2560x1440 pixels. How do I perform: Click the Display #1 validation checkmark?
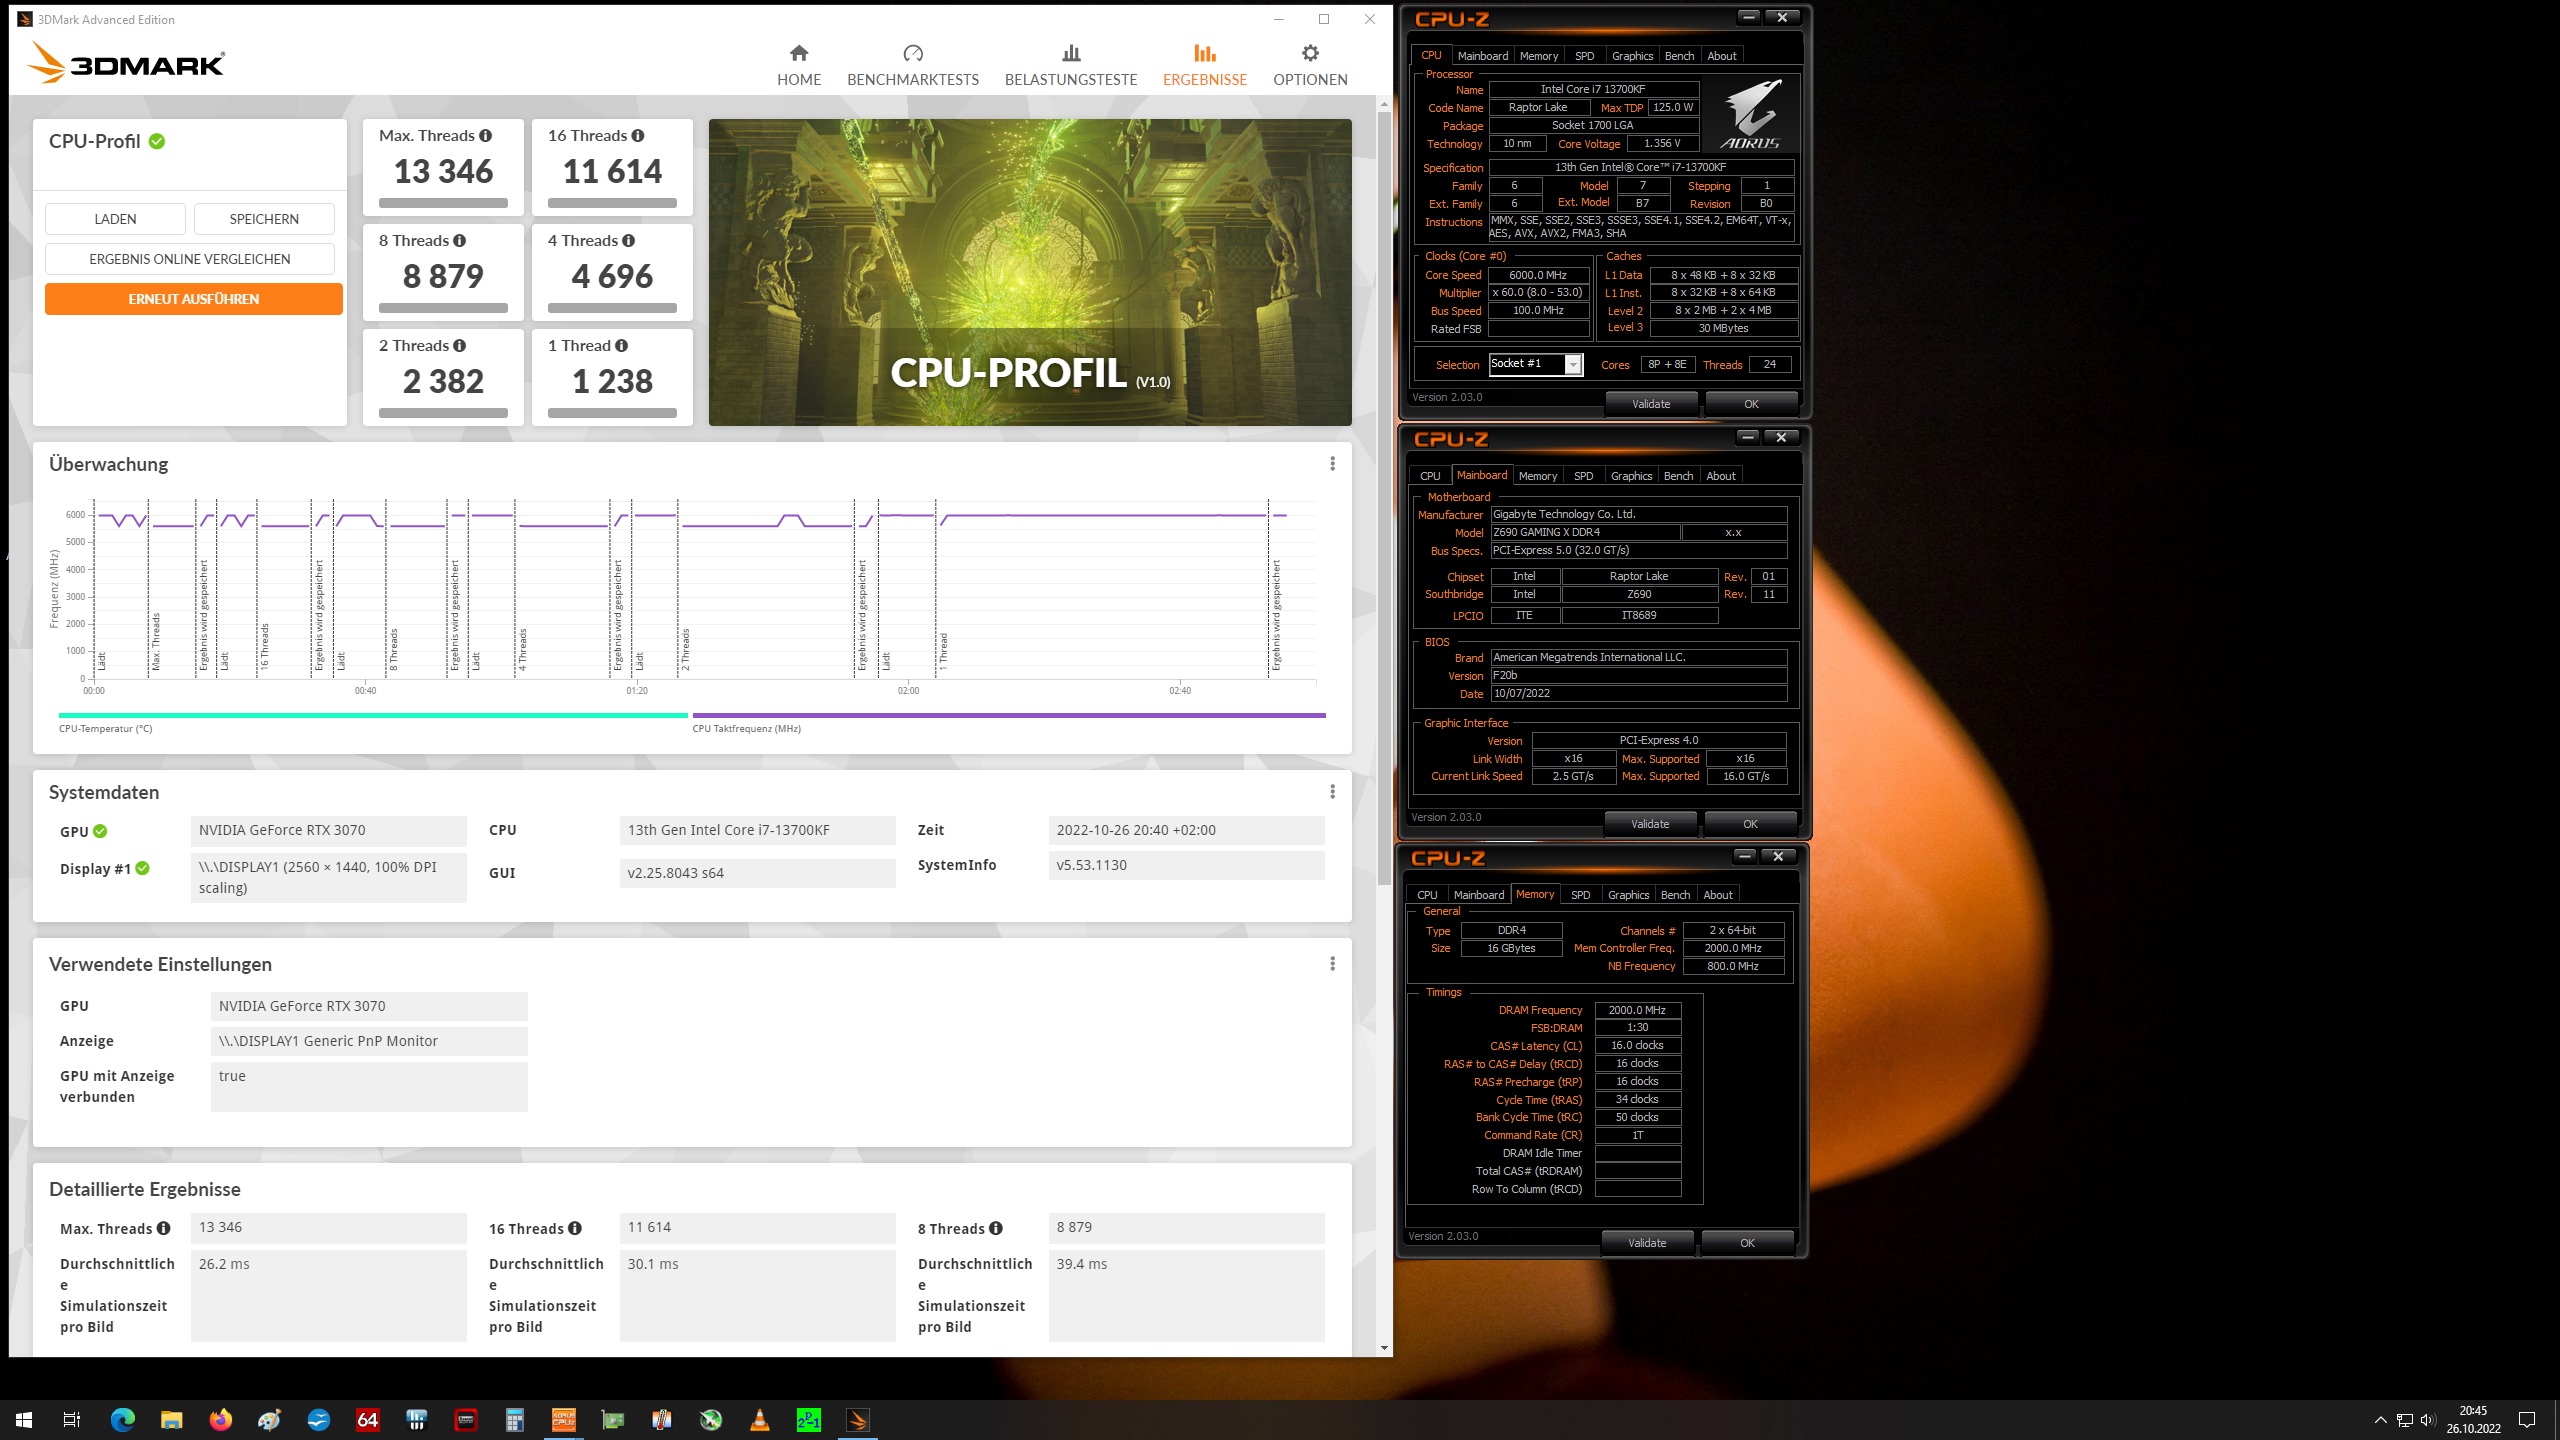pos(143,868)
